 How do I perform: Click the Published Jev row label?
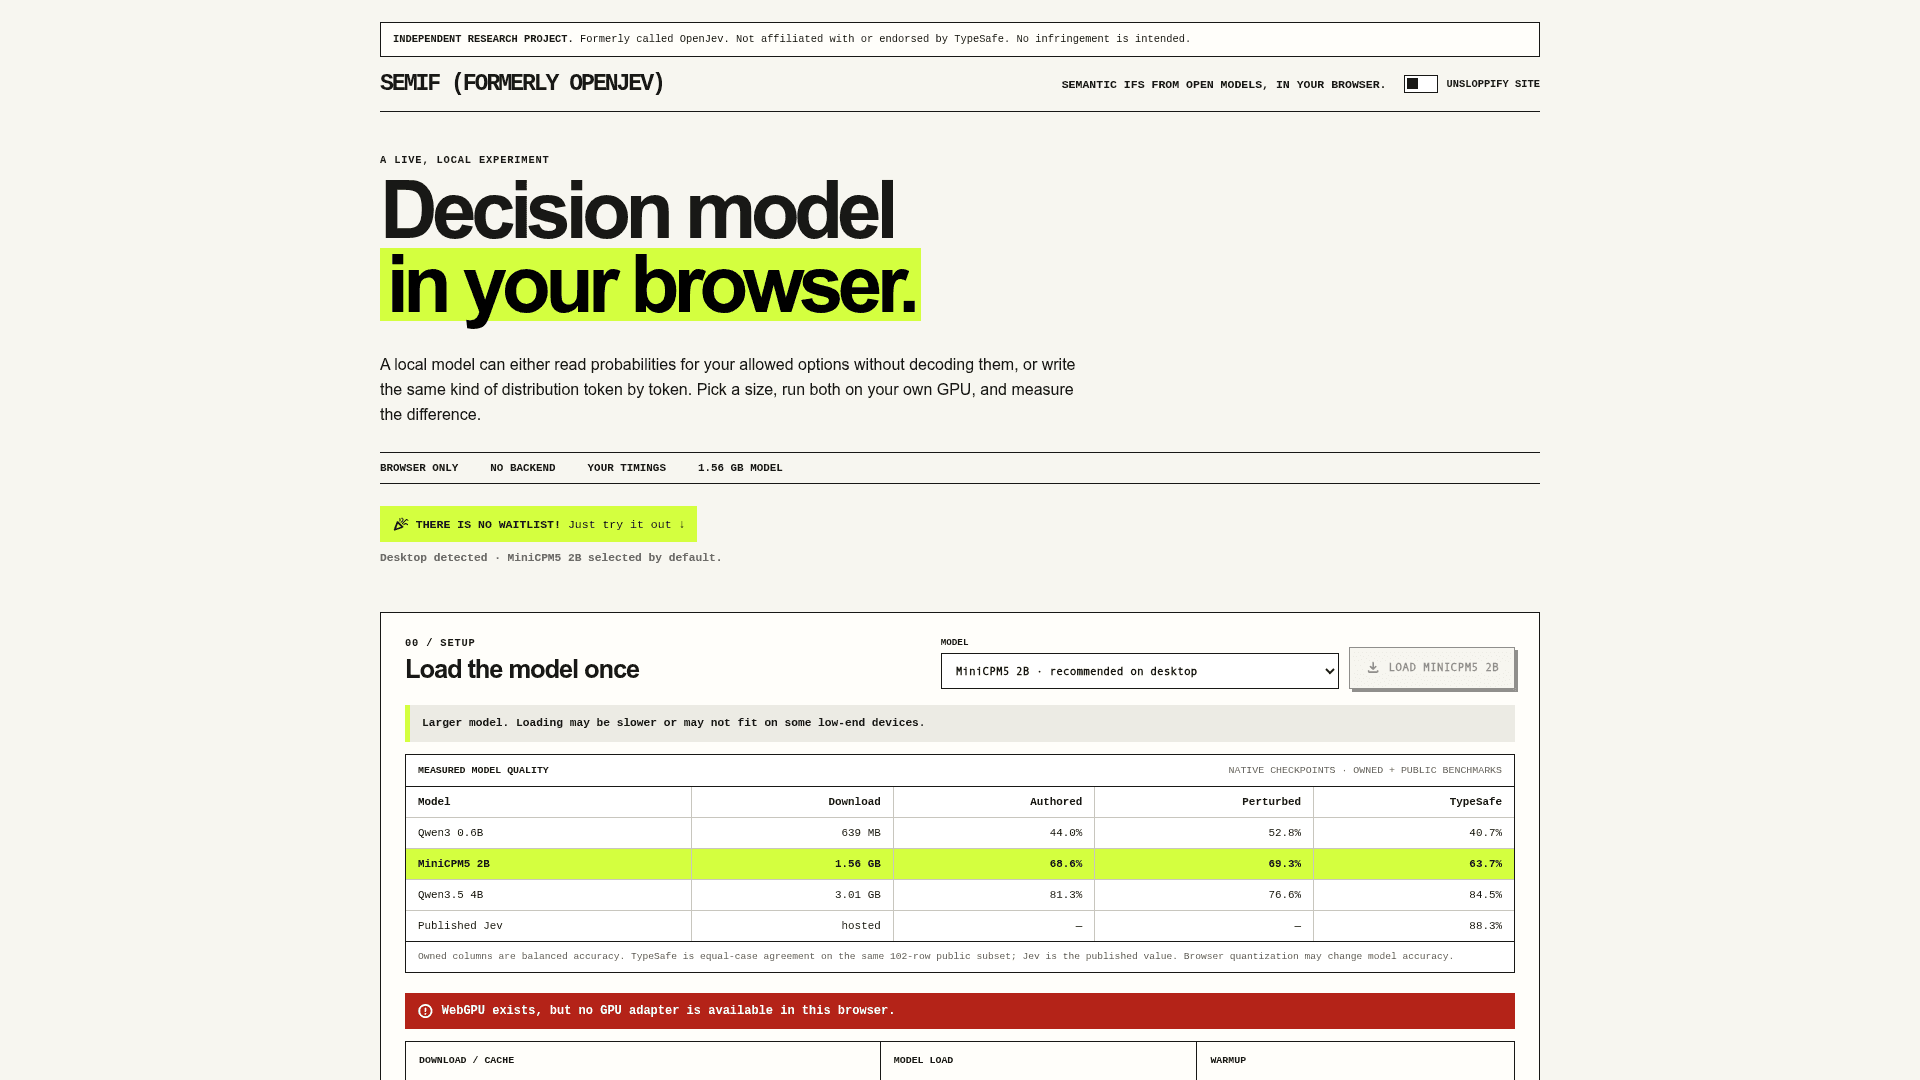tap(460, 926)
